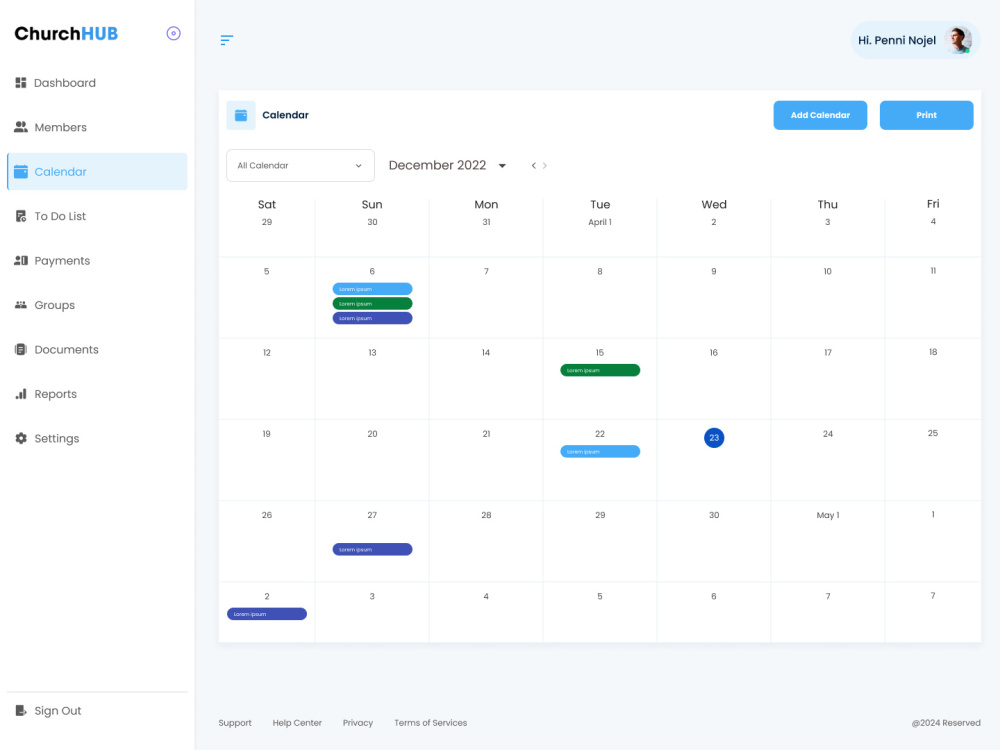Select date 28 in calendar

tap(486, 515)
